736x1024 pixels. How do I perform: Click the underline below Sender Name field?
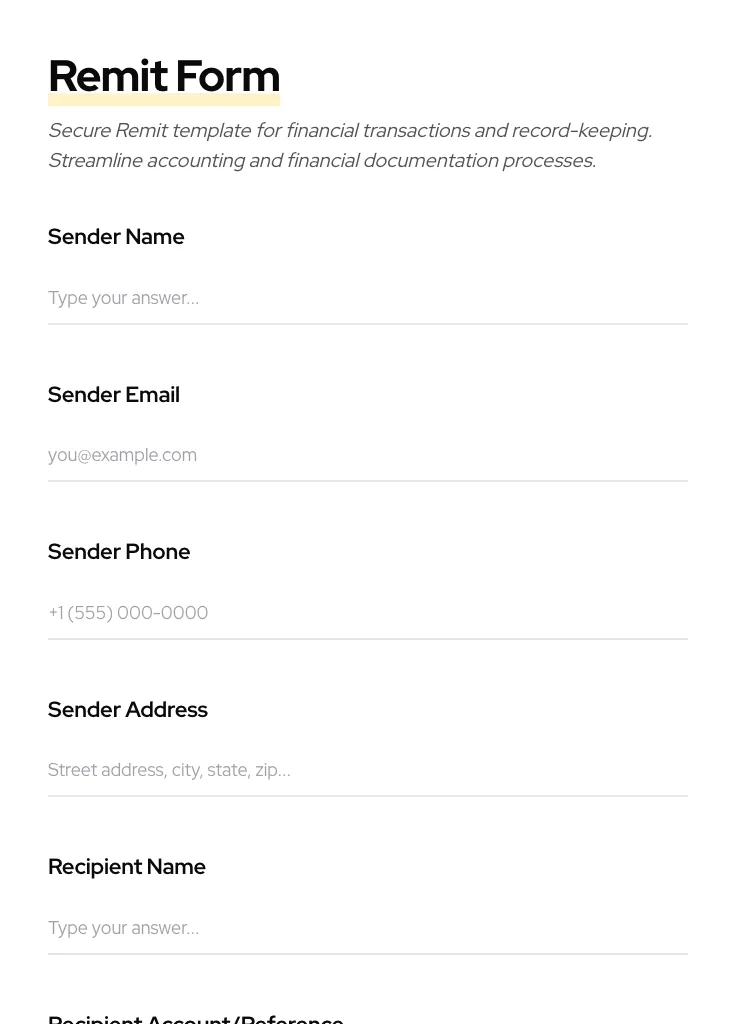[x=367, y=324]
